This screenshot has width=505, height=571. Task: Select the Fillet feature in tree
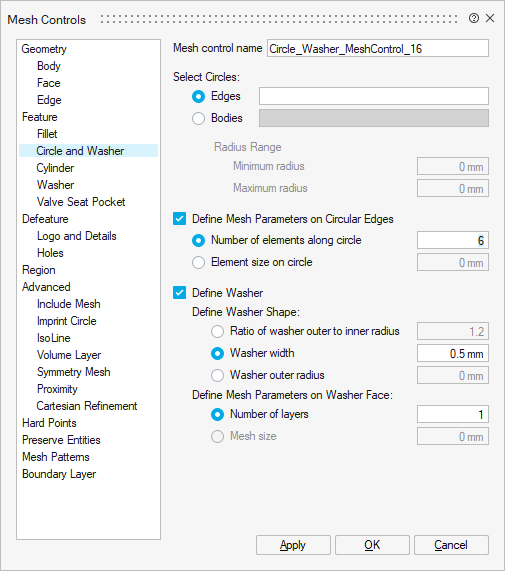pyautogui.click(x=47, y=134)
